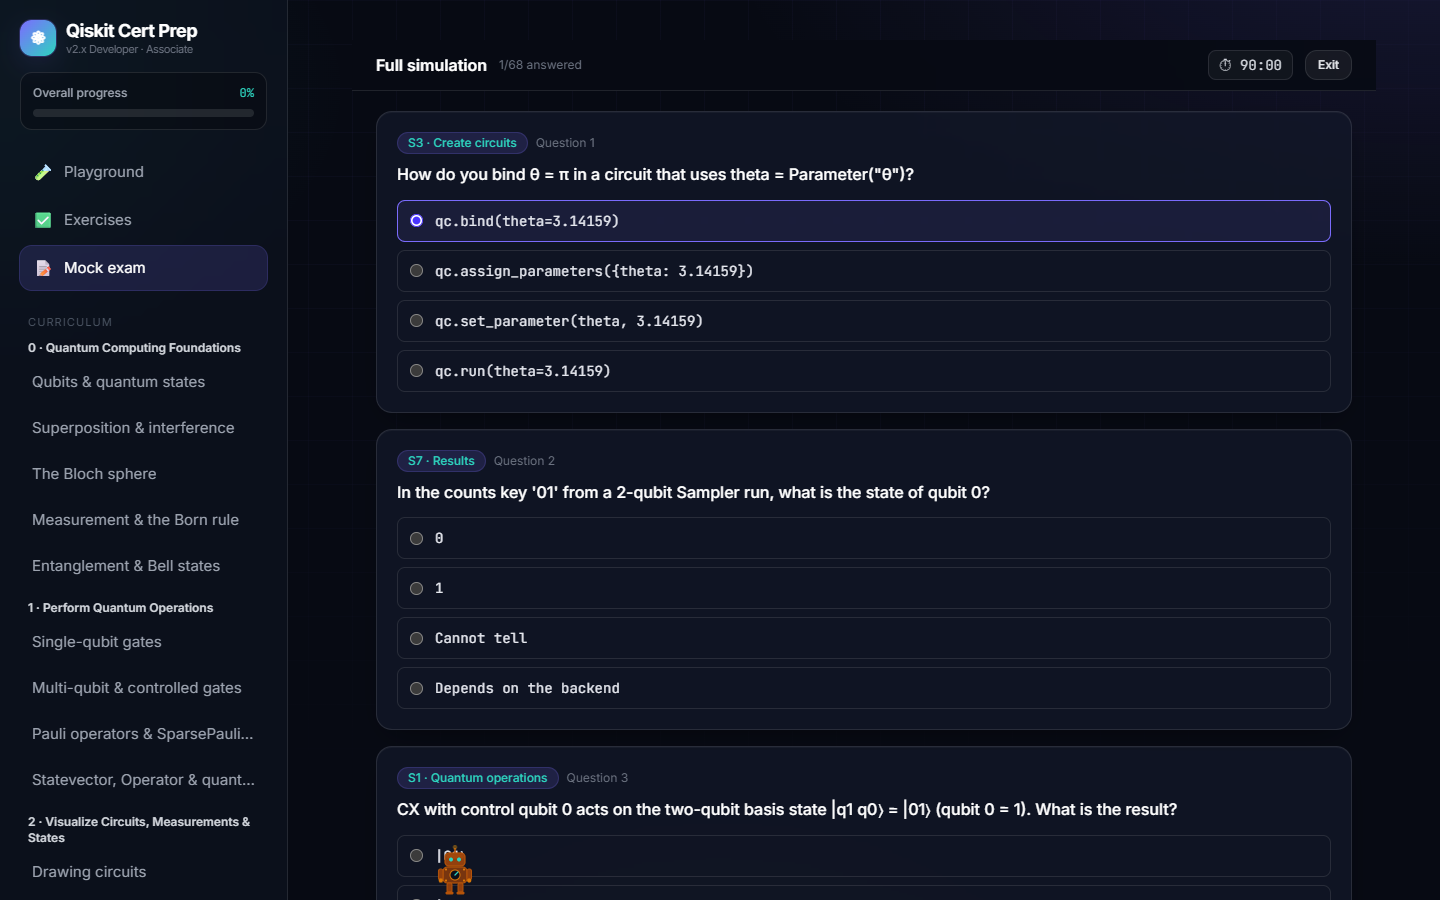Image resolution: width=1440 pixels, height=900 pixels.
Task: Click the Qiskit Cert Prep logo icon
Action: coord(38,38)
